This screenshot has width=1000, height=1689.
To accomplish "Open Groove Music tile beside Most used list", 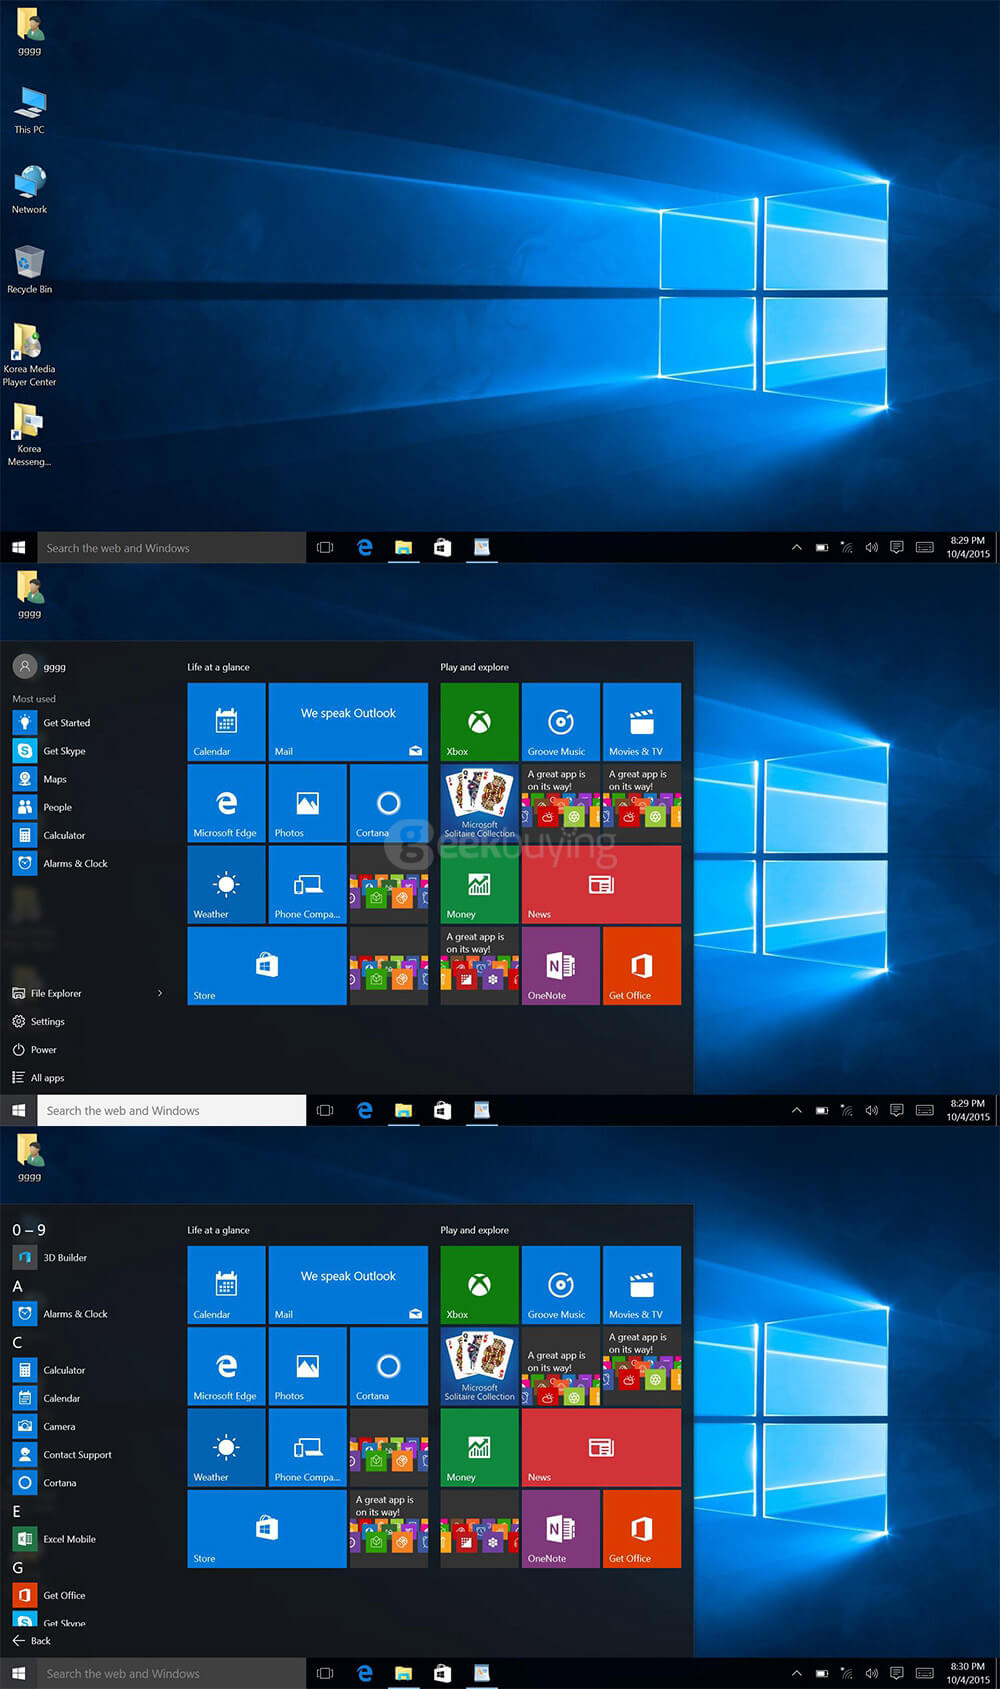I will pos(561,721).
